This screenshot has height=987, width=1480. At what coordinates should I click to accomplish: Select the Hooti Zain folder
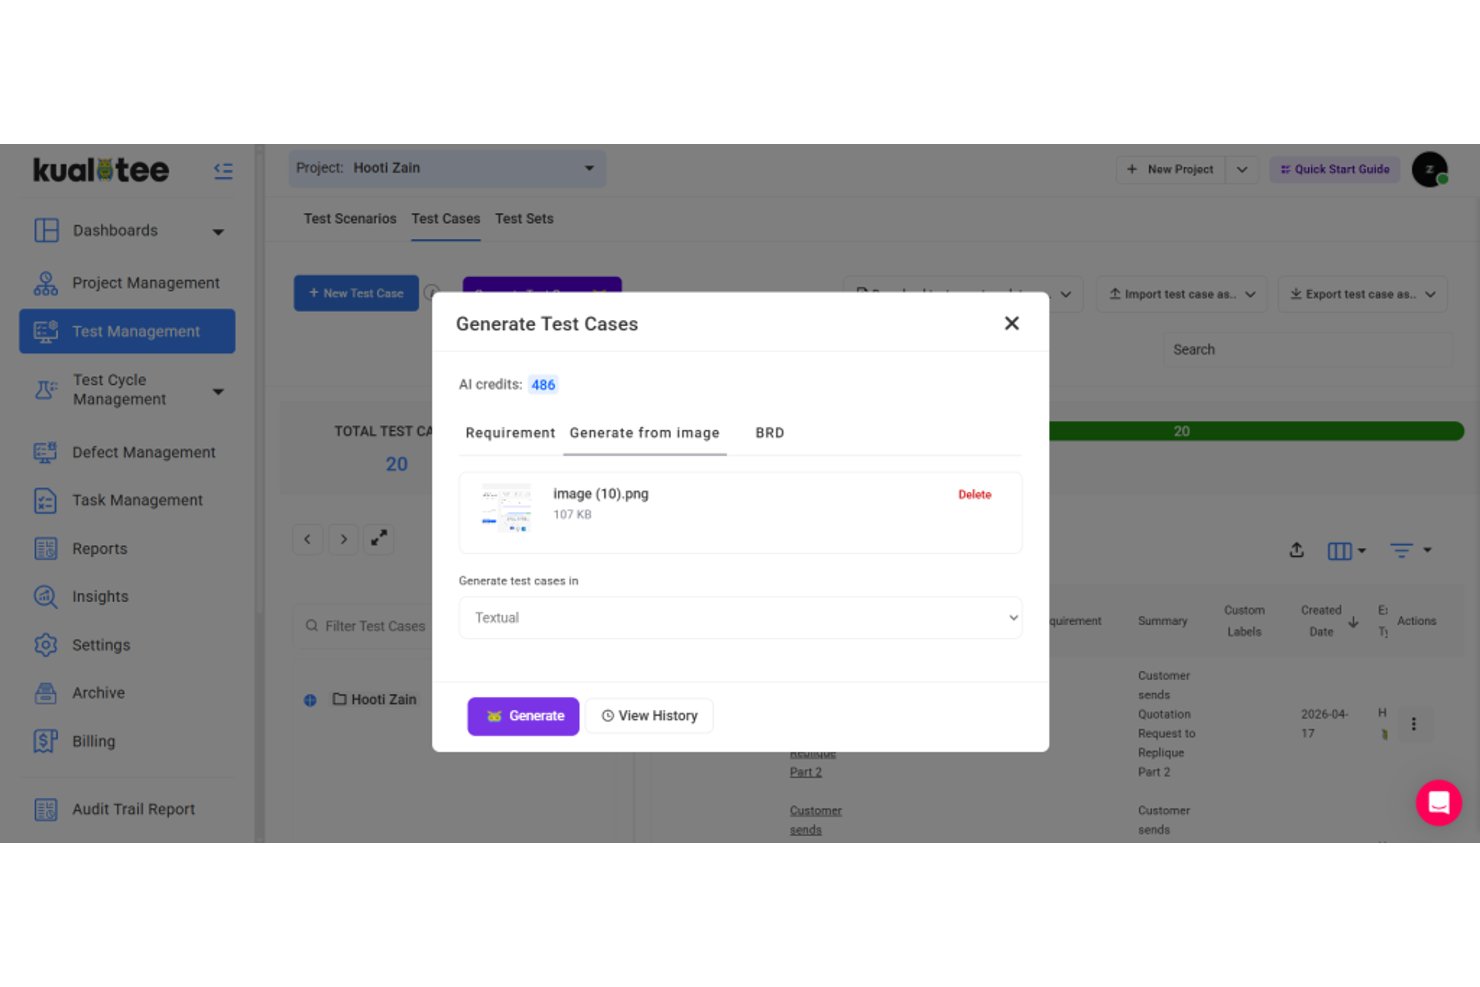375,700
